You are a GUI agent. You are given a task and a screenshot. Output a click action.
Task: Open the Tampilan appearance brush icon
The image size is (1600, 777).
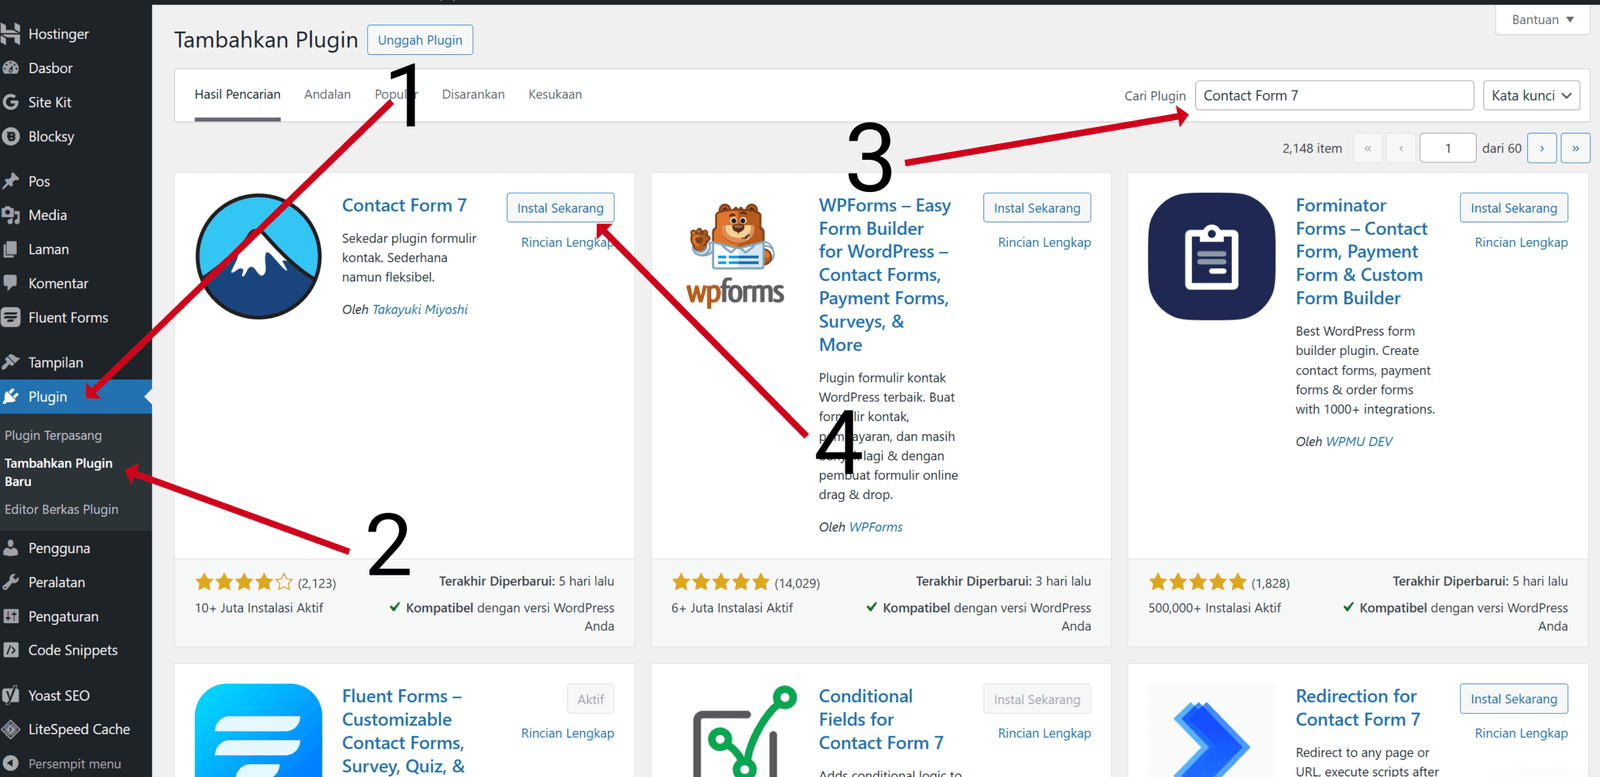pyautogui.click(x=11, y=362)
